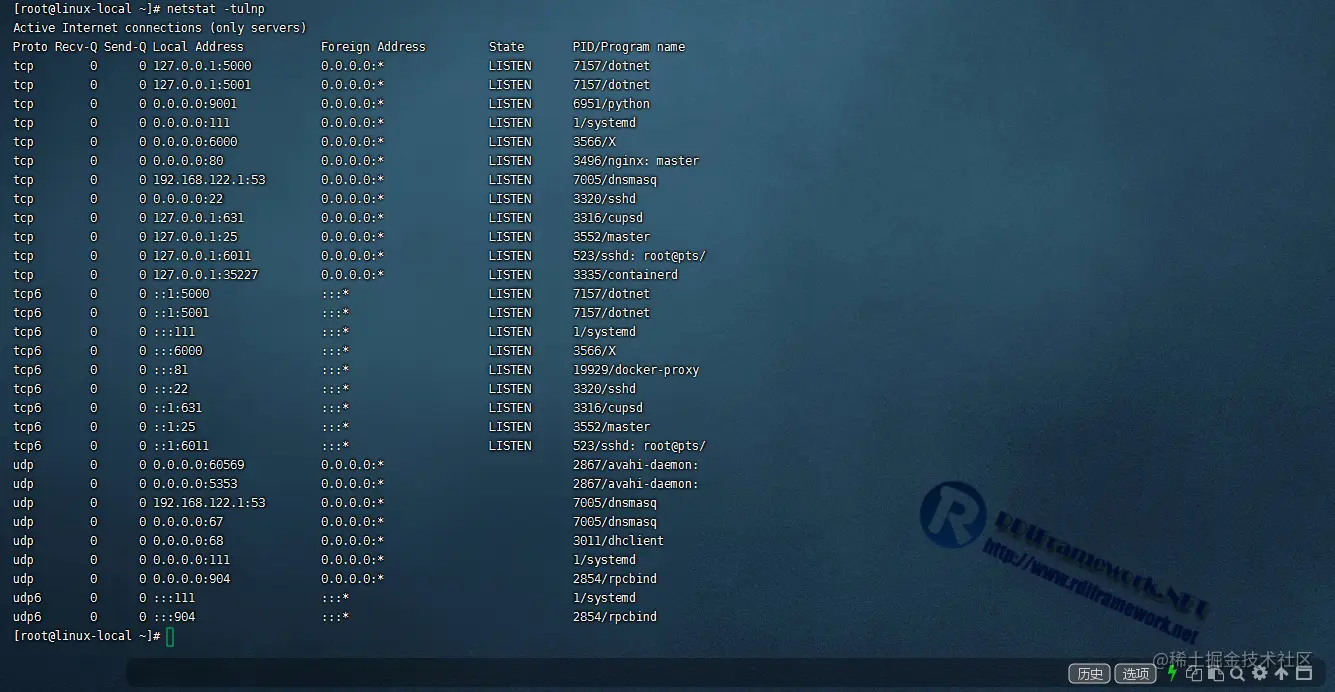Click the paste icon in bottom toolbar

coord(1216,673)
